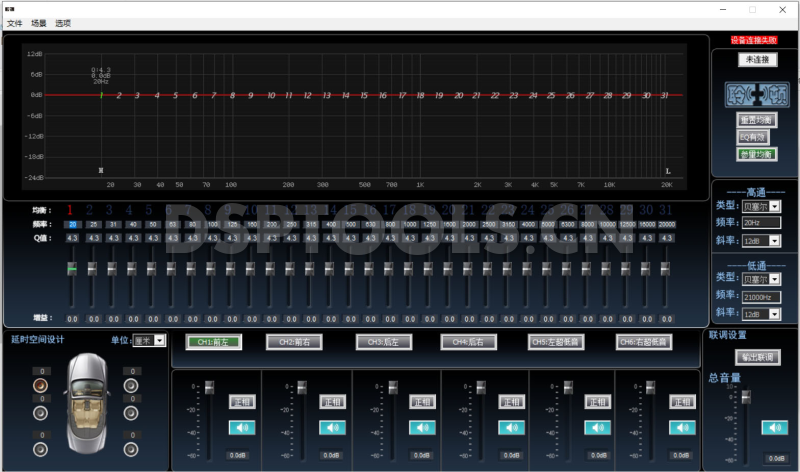The height and width of the screenshot is (472, 800).
Task: Click the 重置均衡 reset EQ button
Action: pyautogui.click(x=756, y=120)
